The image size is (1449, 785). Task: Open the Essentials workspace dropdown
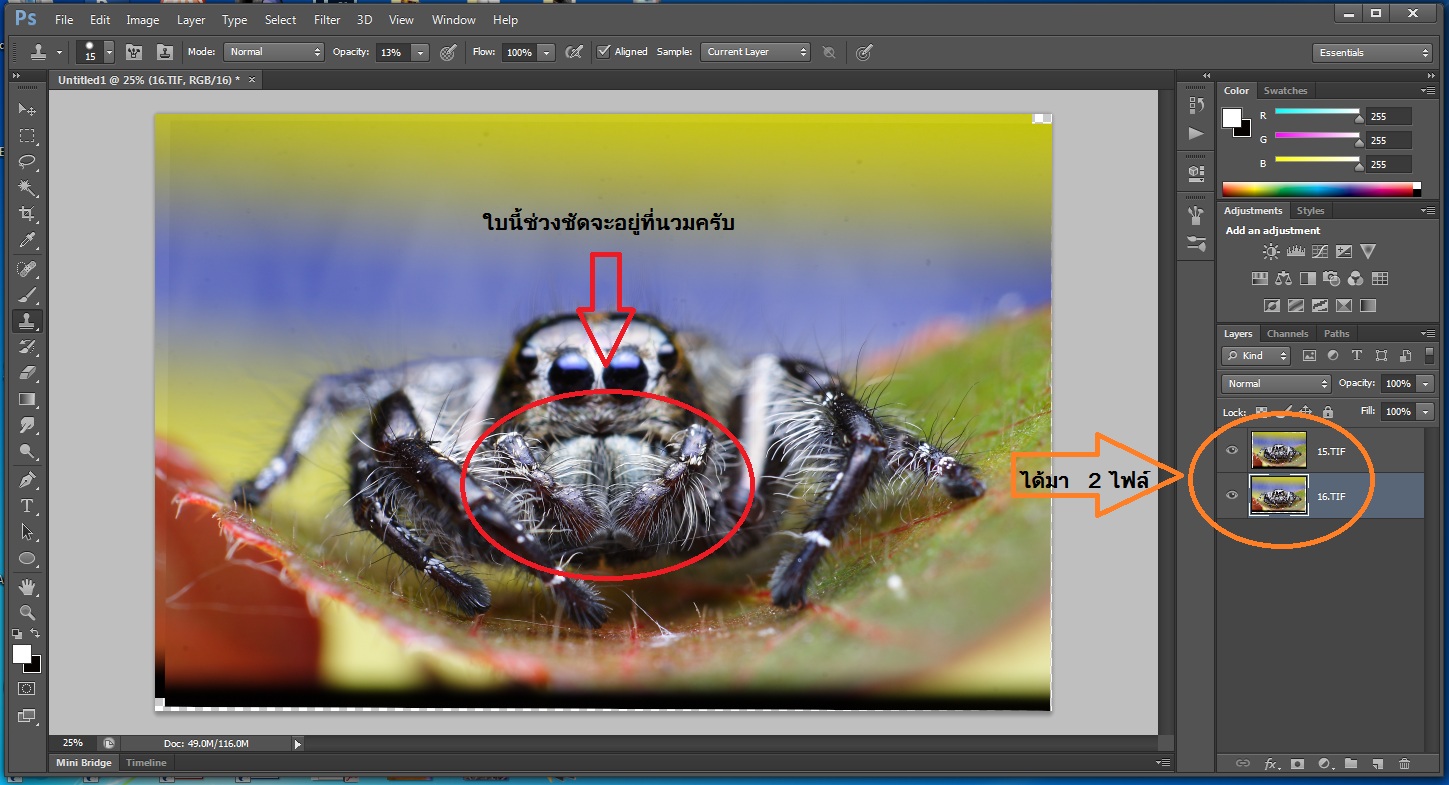point(1372,53)
